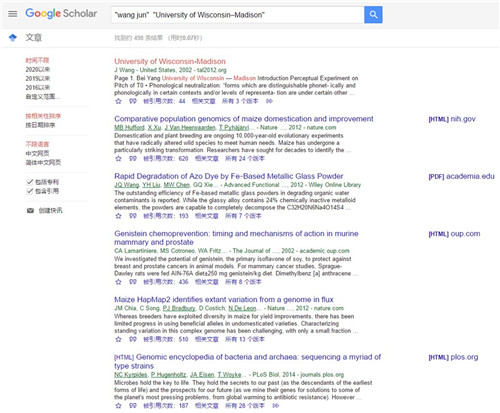The image size is (500, 413).
Task: Open Genistein chemoprevention article title
Action: [236, 238]
